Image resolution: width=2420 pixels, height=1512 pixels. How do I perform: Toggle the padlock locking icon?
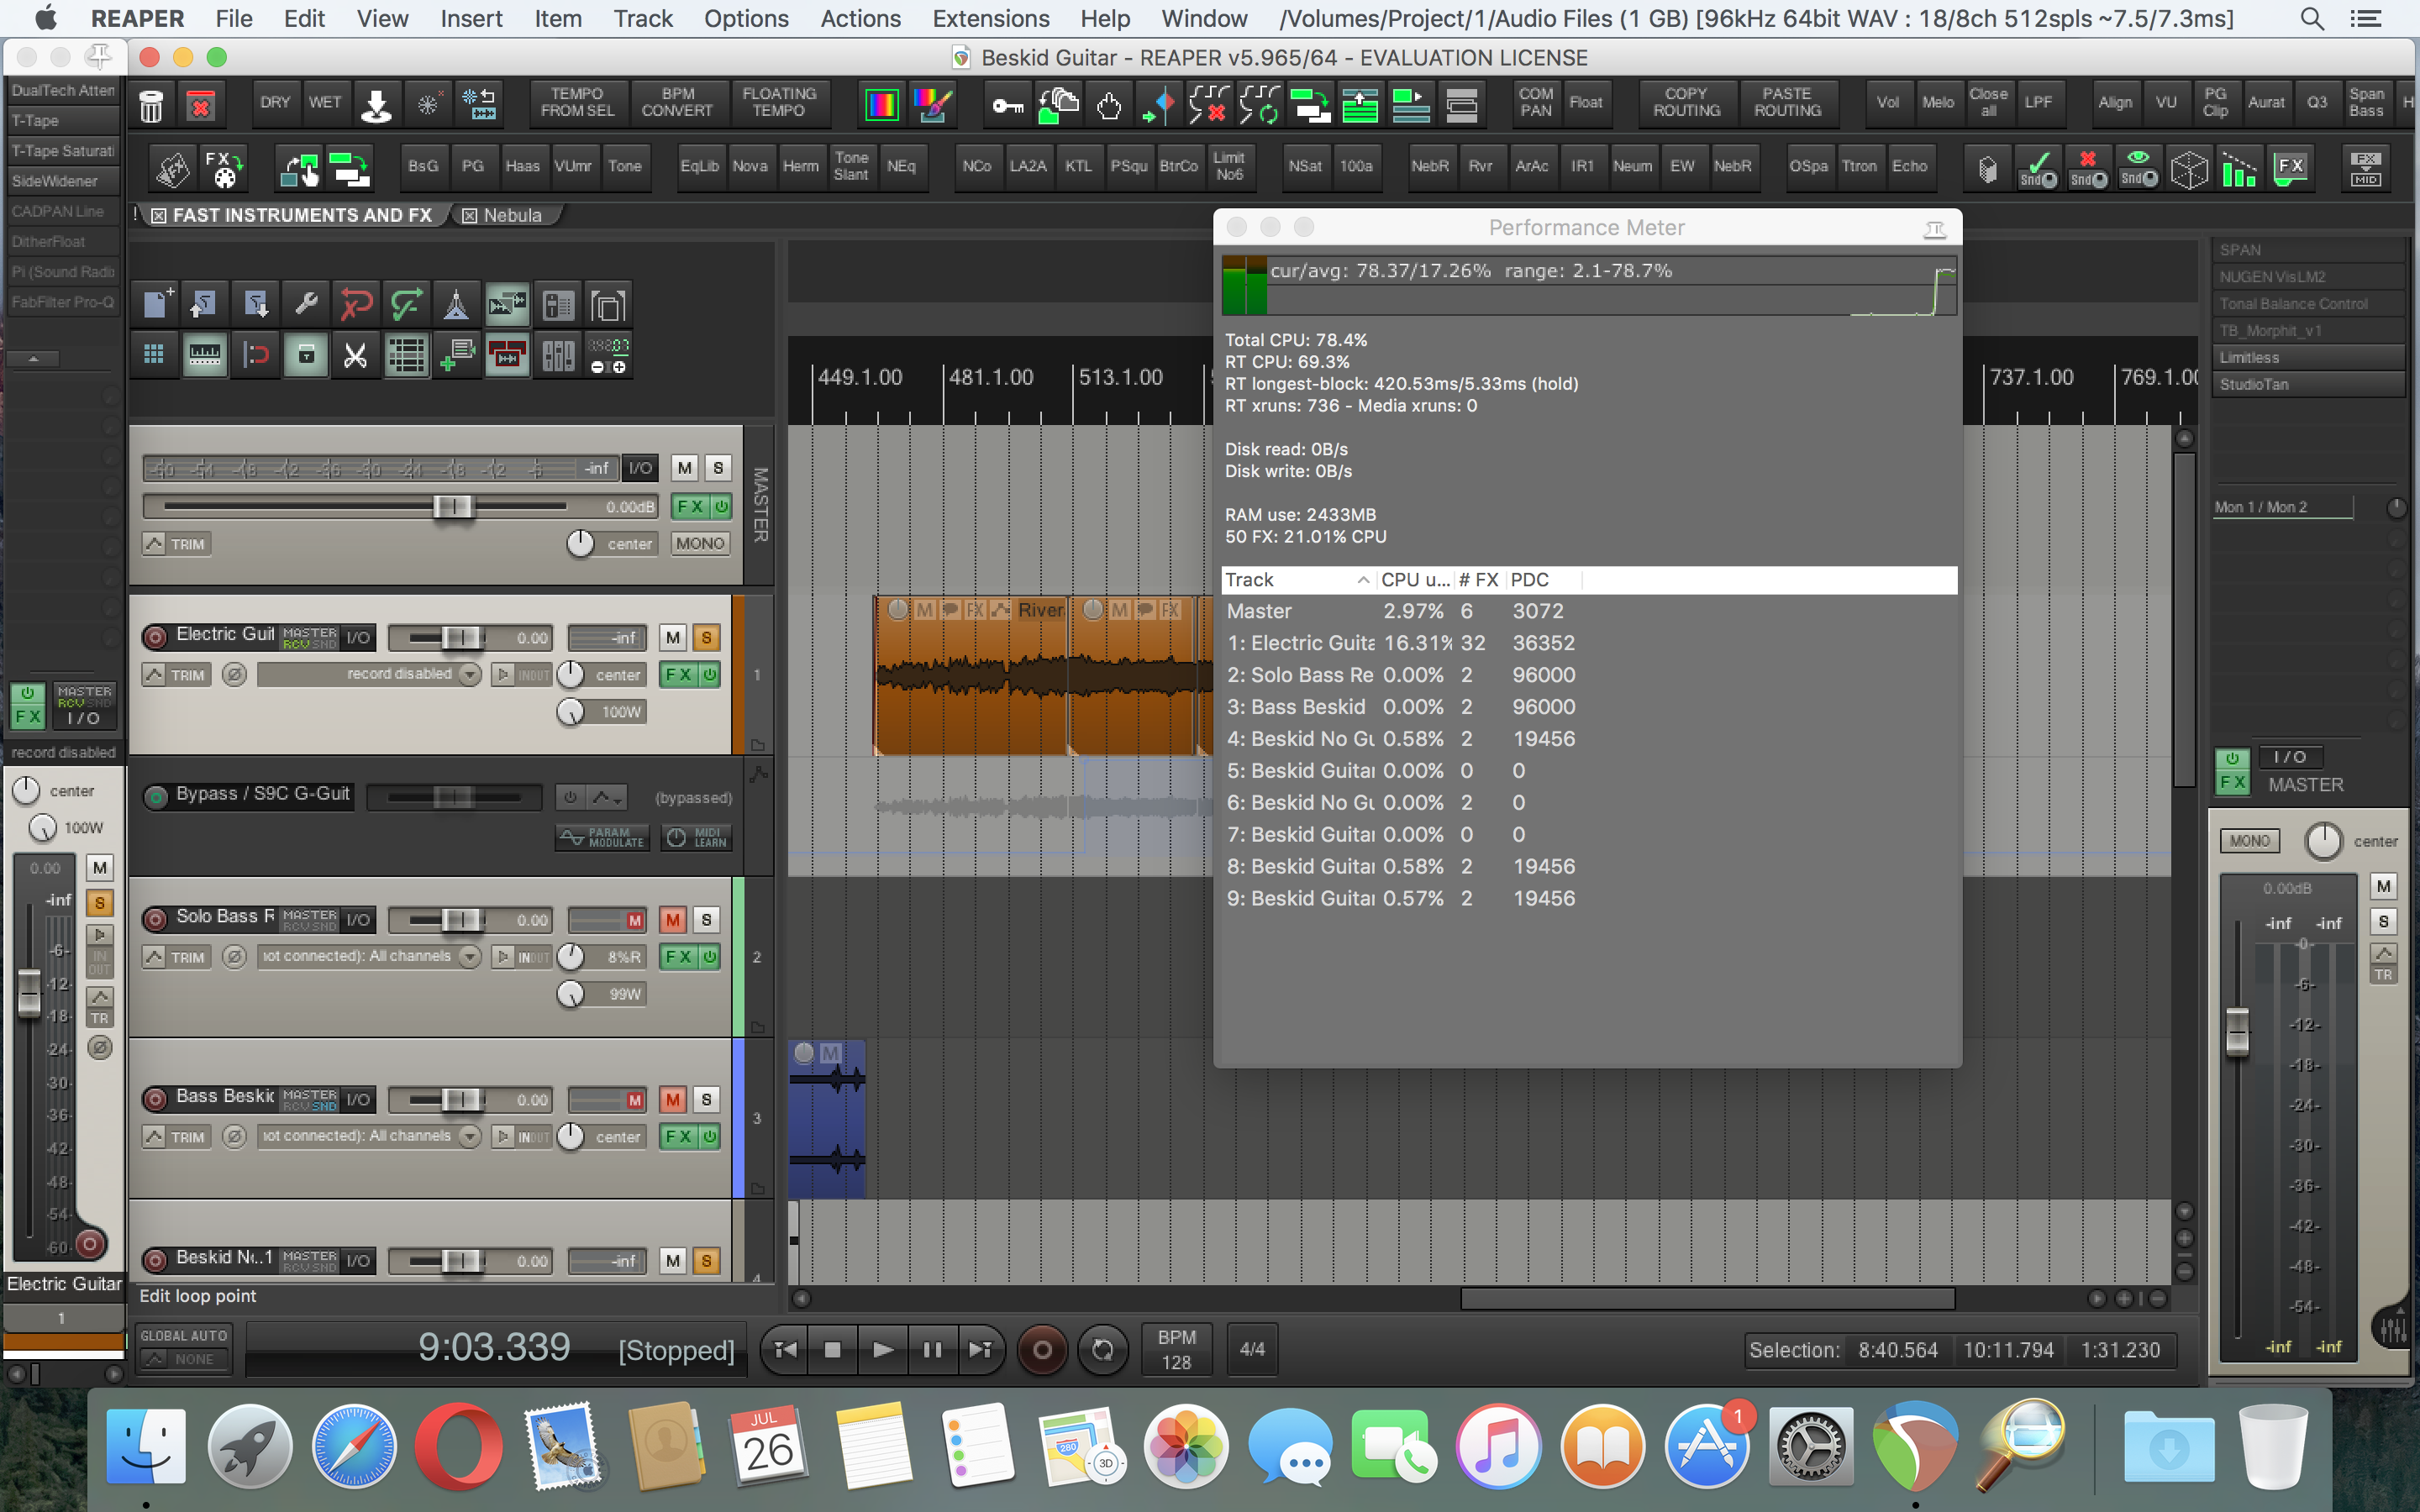[x=306, y=355]
